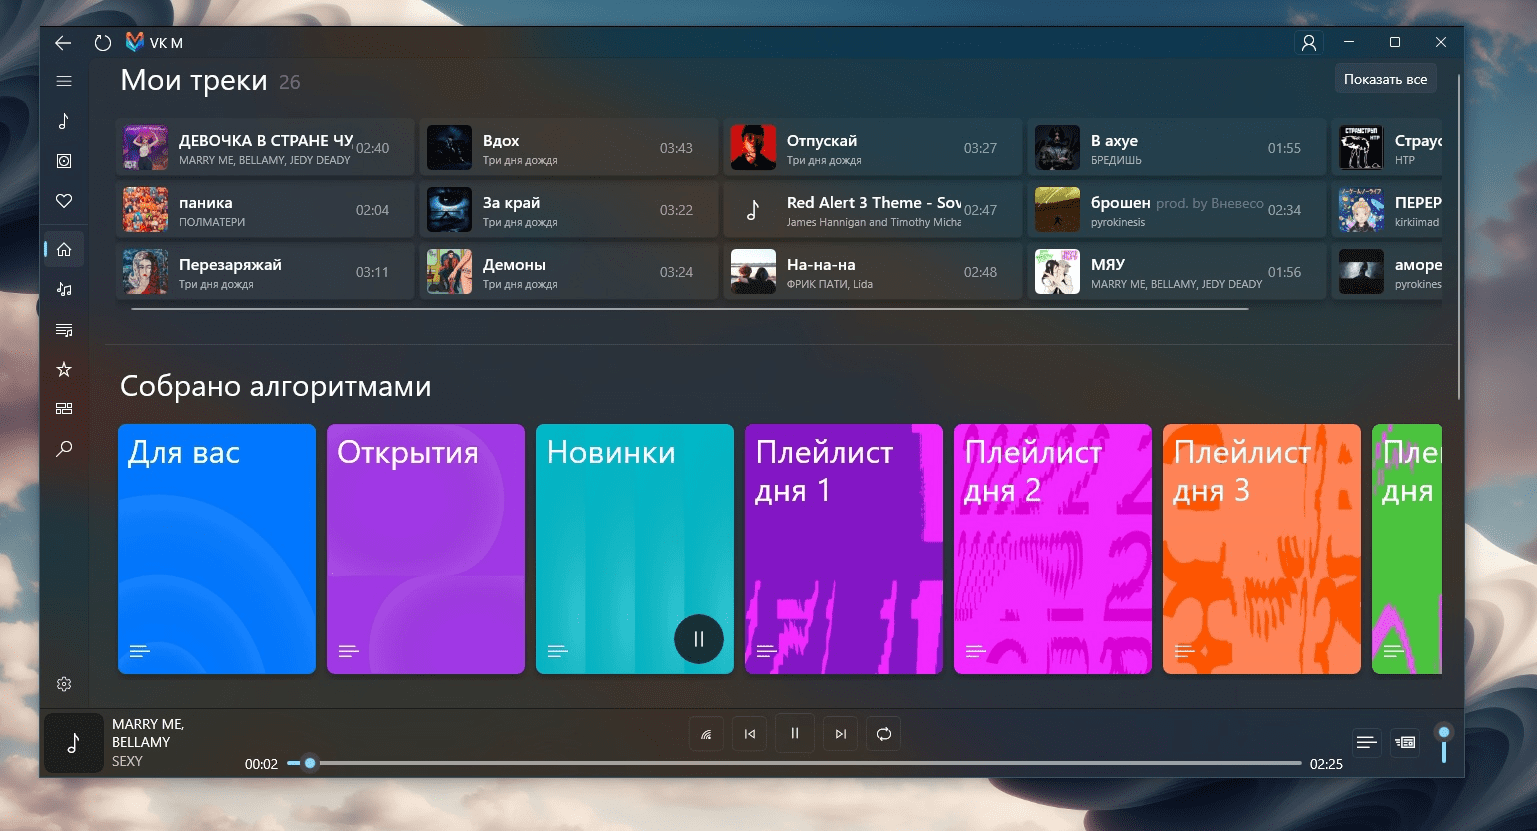Play the track МЯУ
Viewport: 1537px width, 831px height.
[1177, 272]
